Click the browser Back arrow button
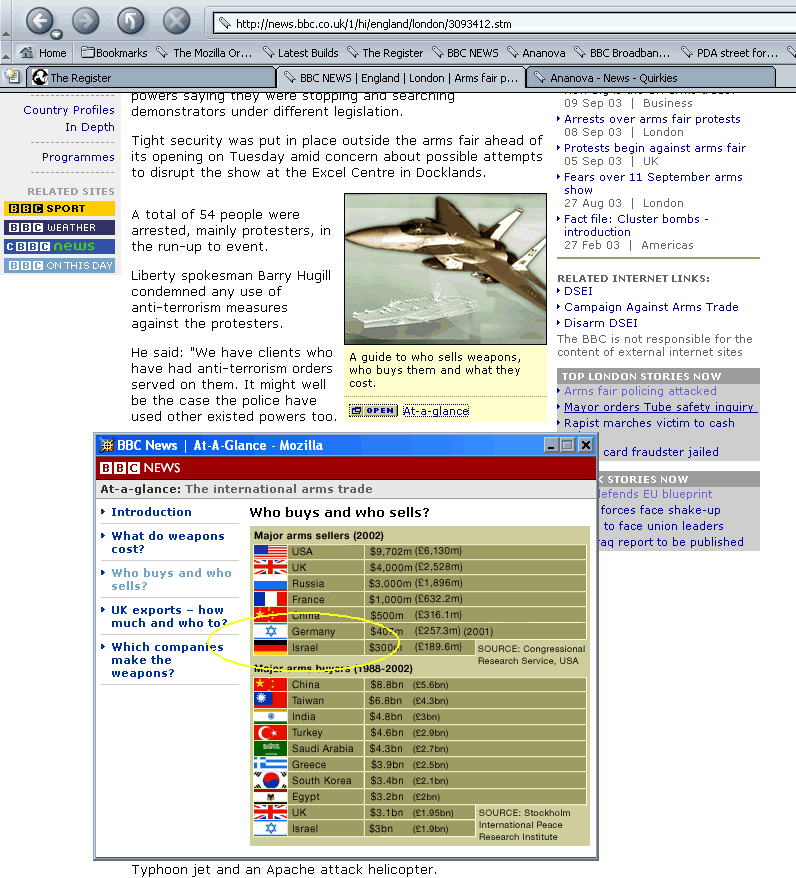This screenshot has height=878, width=796. 39,21
